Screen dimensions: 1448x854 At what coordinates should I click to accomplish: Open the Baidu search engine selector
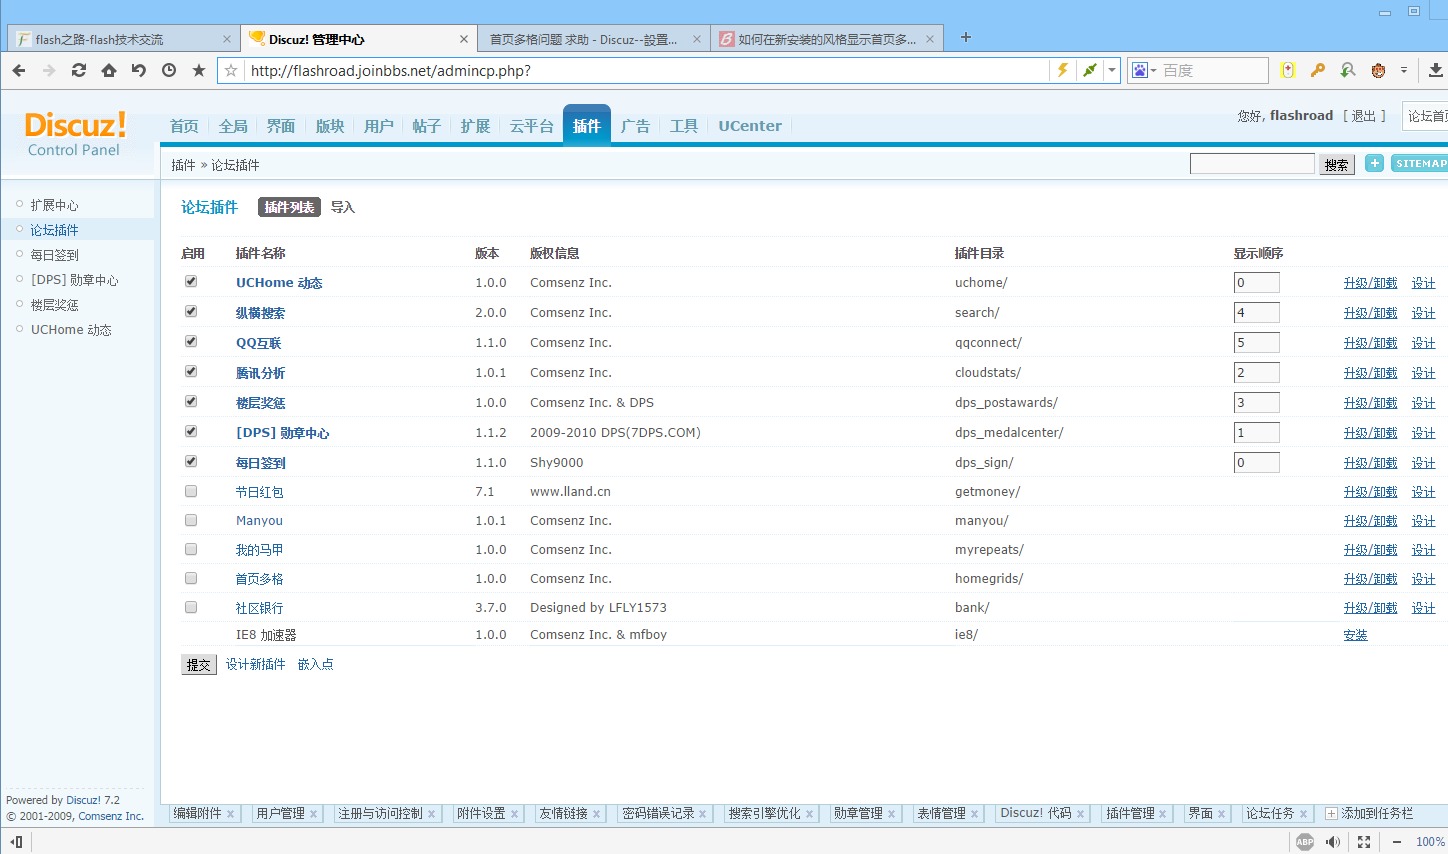(x=1144, y=70)
